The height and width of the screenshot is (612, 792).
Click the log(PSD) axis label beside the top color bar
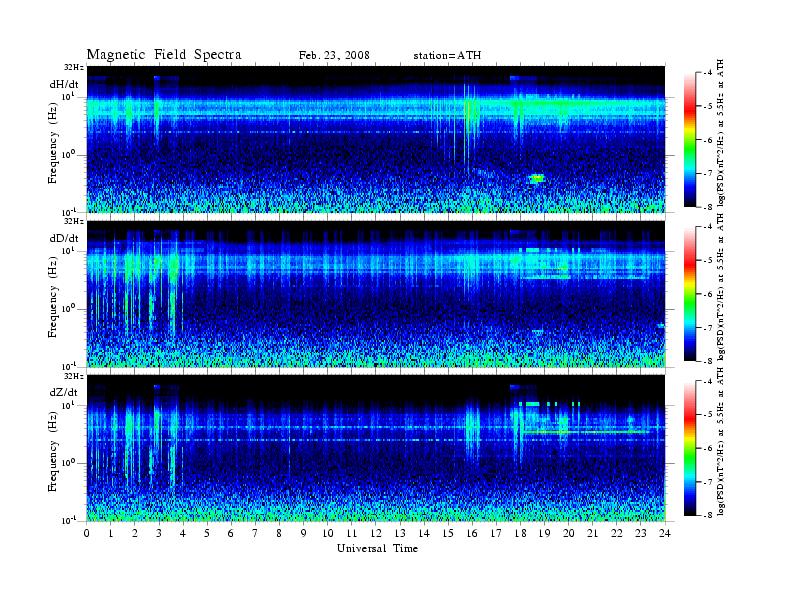pos(721,132)
